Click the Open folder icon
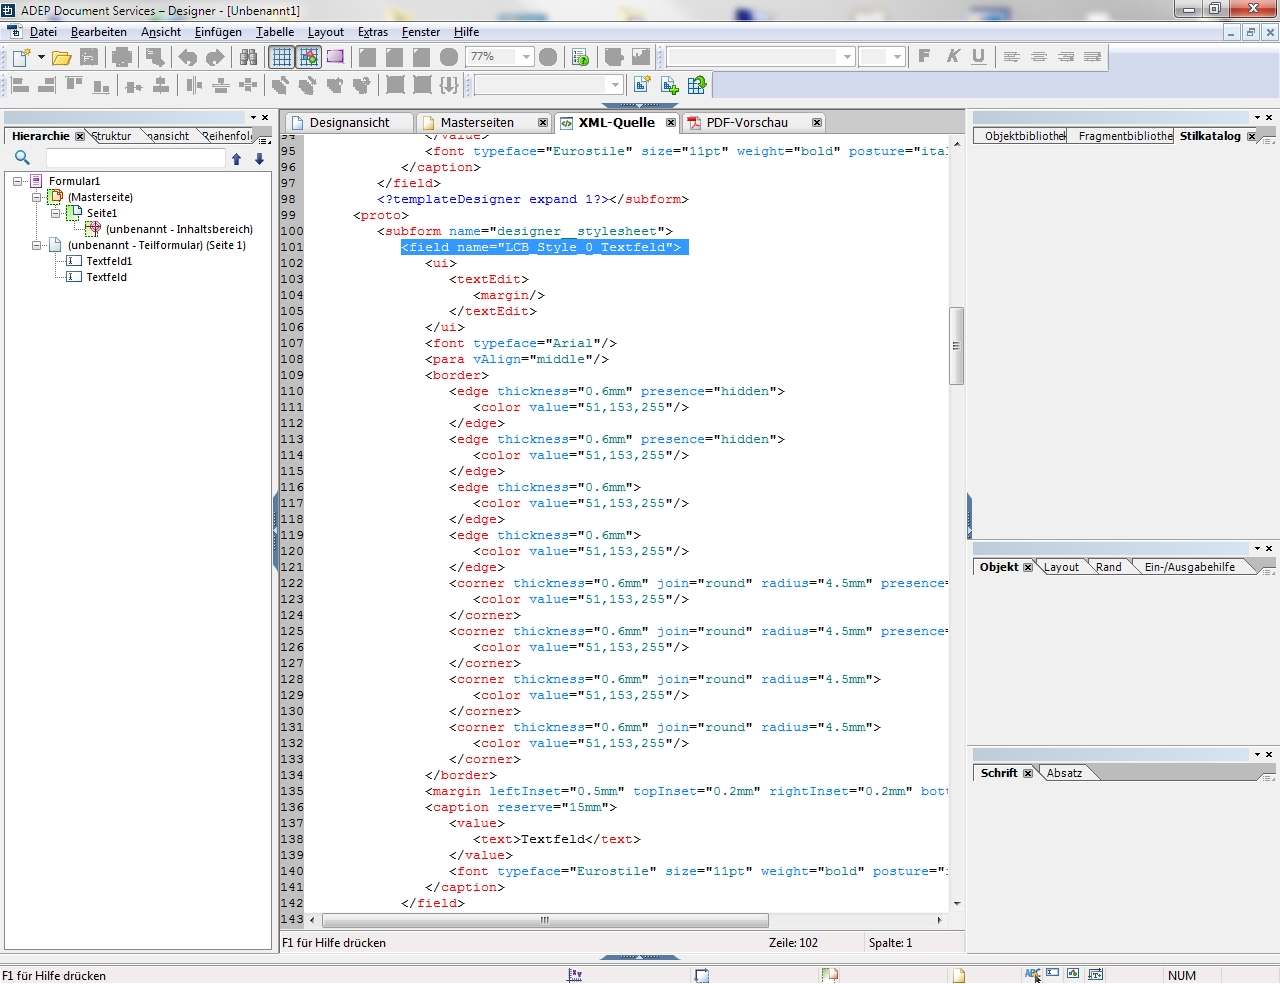 coord(61,57)
